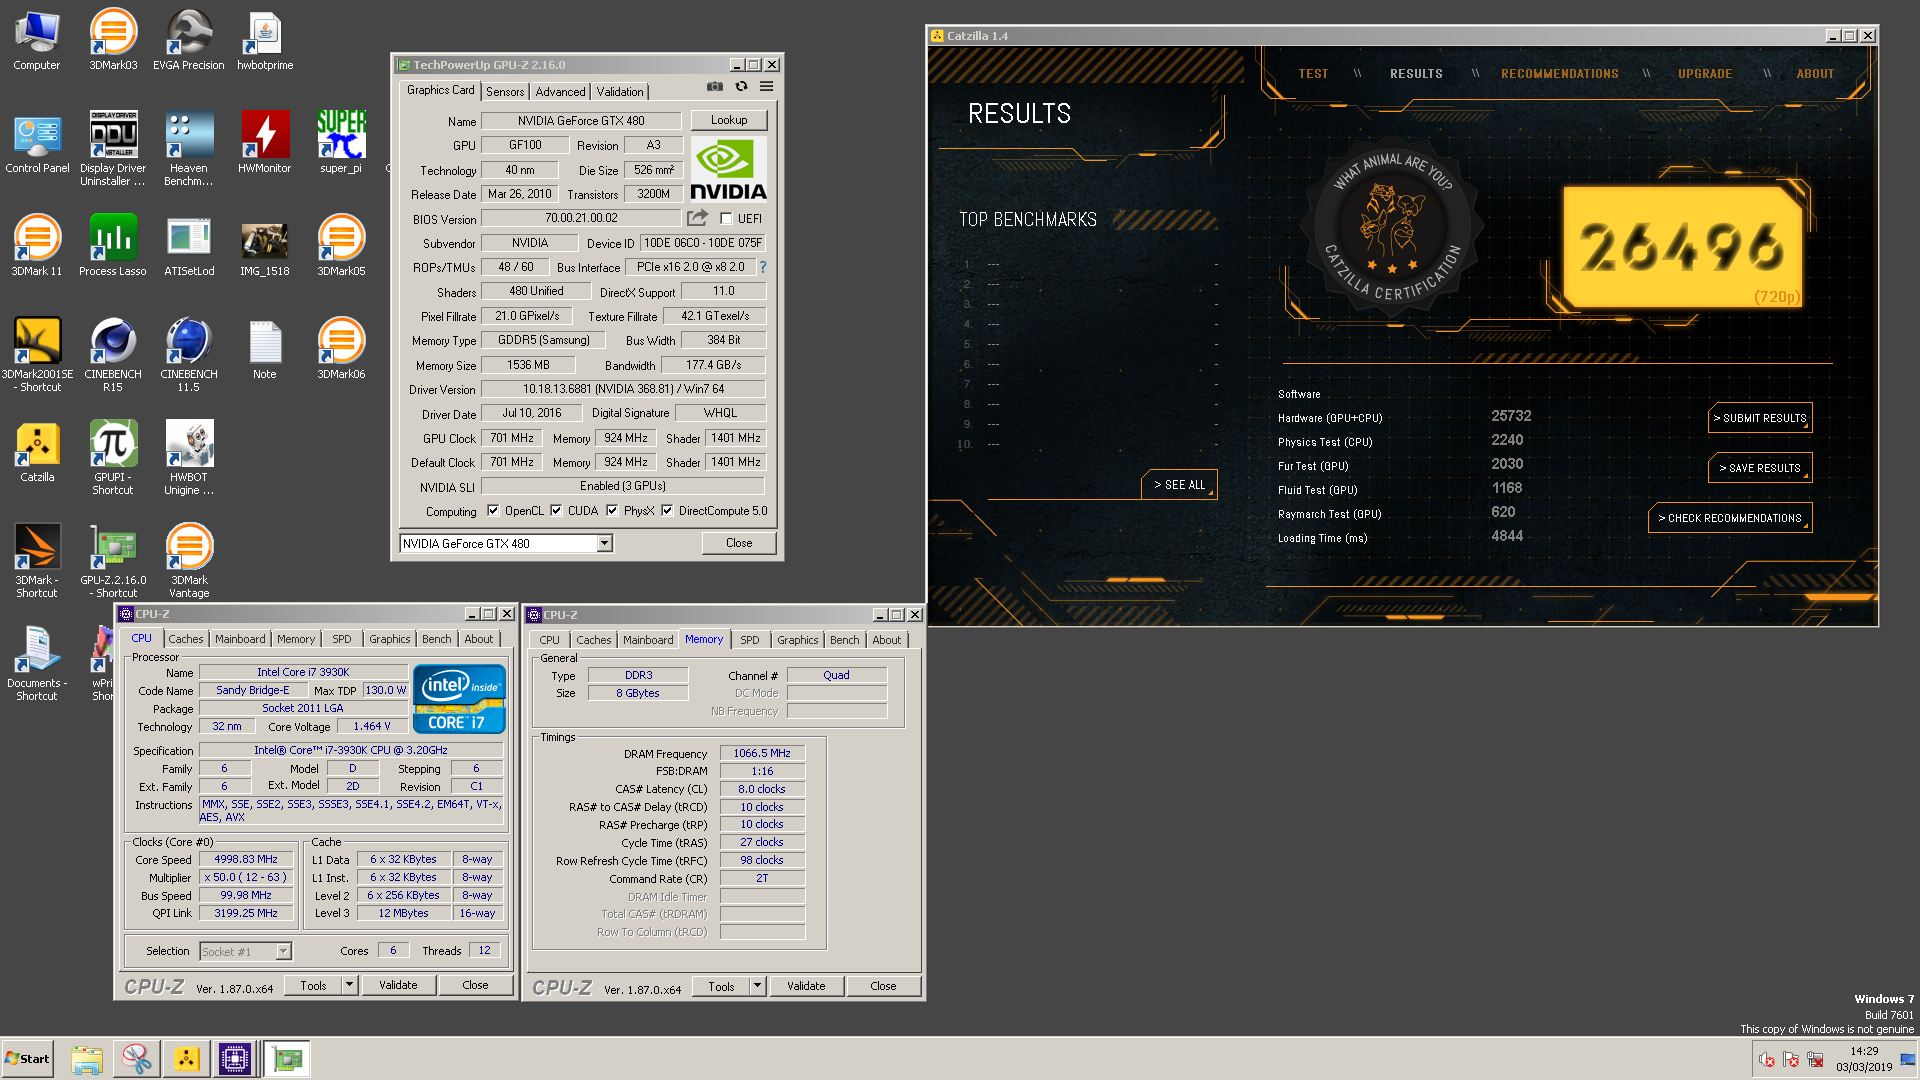
Task: Toggle the UEFI checkbox in GPU-Z
Action: click(726, 219)
